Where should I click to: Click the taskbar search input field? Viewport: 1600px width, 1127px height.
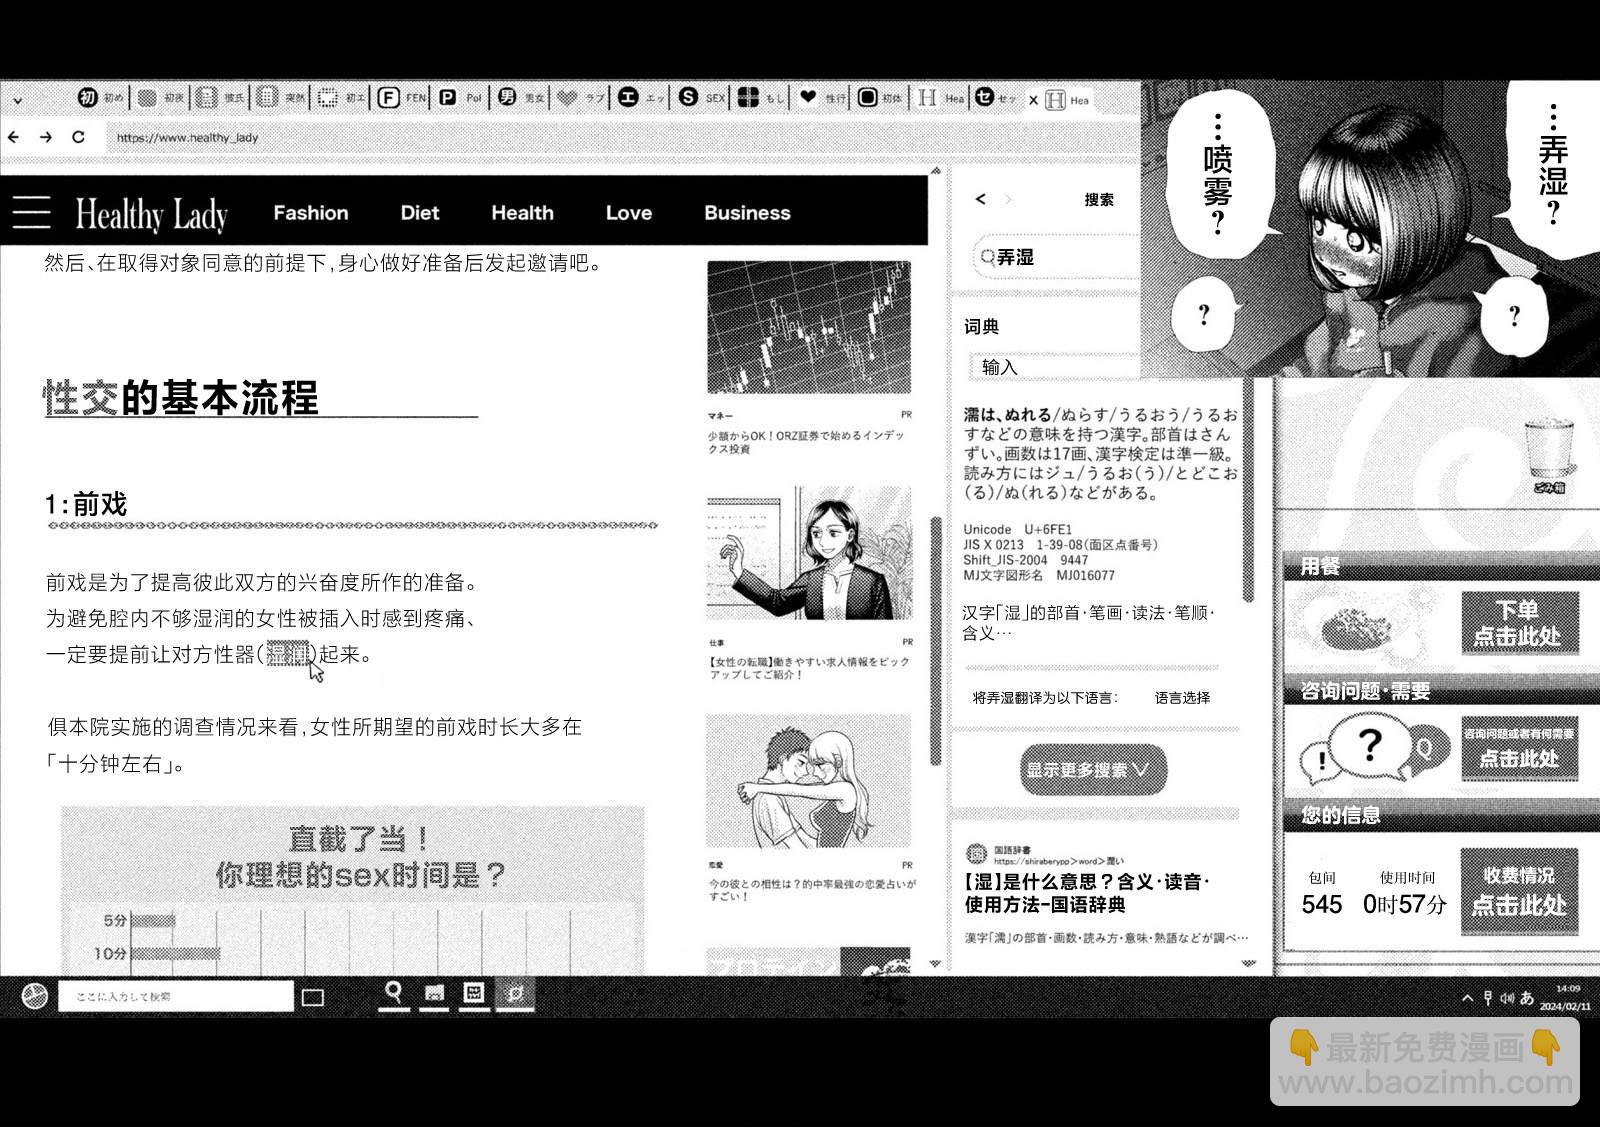click(176, 996)
